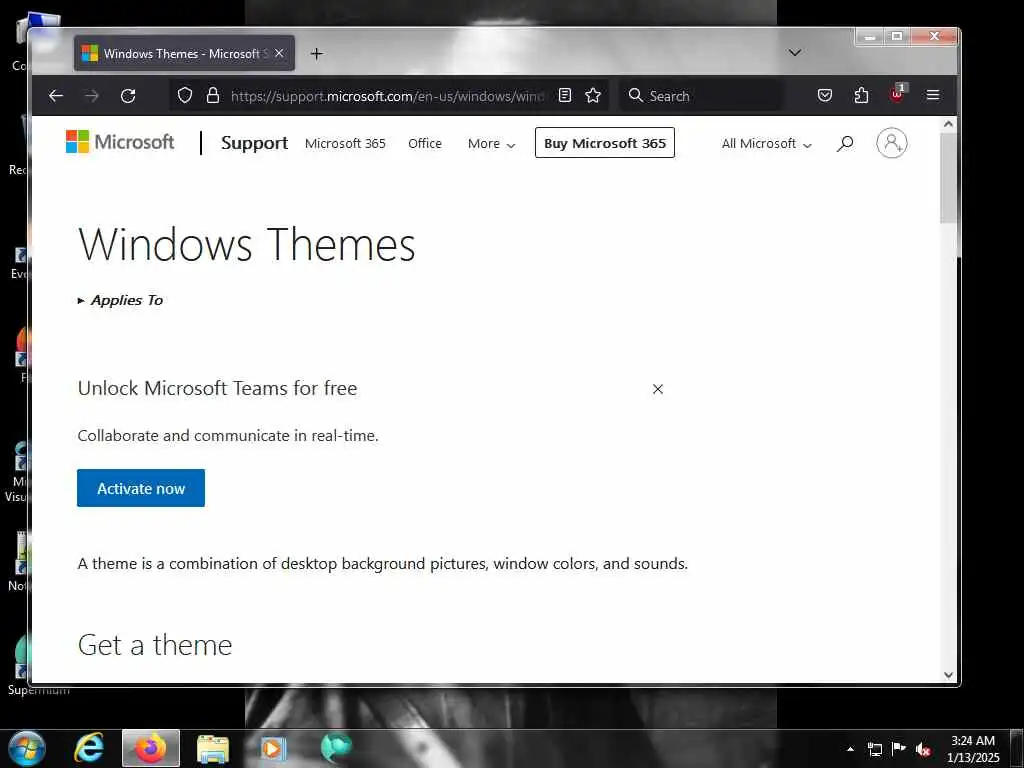Click the Get a theme heading text
1024x768 pixels.
[x=155, y=645]
